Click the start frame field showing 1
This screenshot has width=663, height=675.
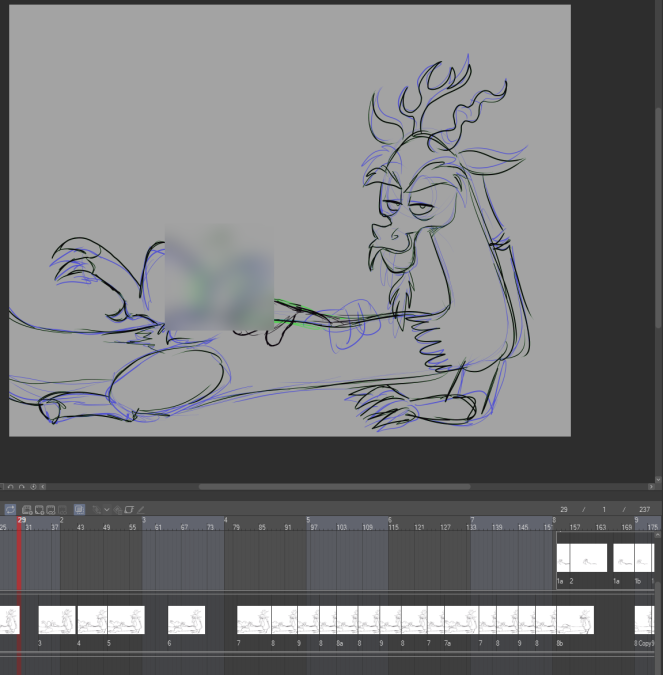click(x=604, y=510)
